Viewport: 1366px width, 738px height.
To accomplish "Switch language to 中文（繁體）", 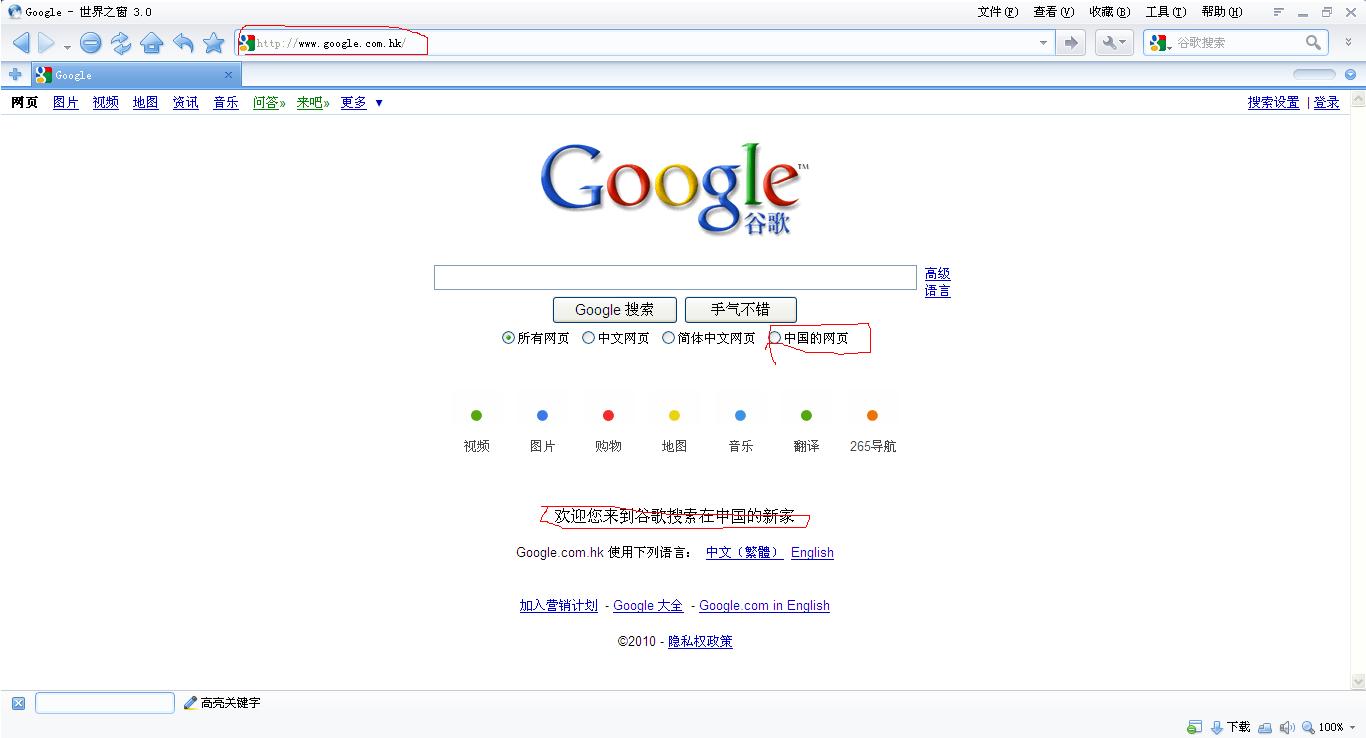I will [744, 553].
